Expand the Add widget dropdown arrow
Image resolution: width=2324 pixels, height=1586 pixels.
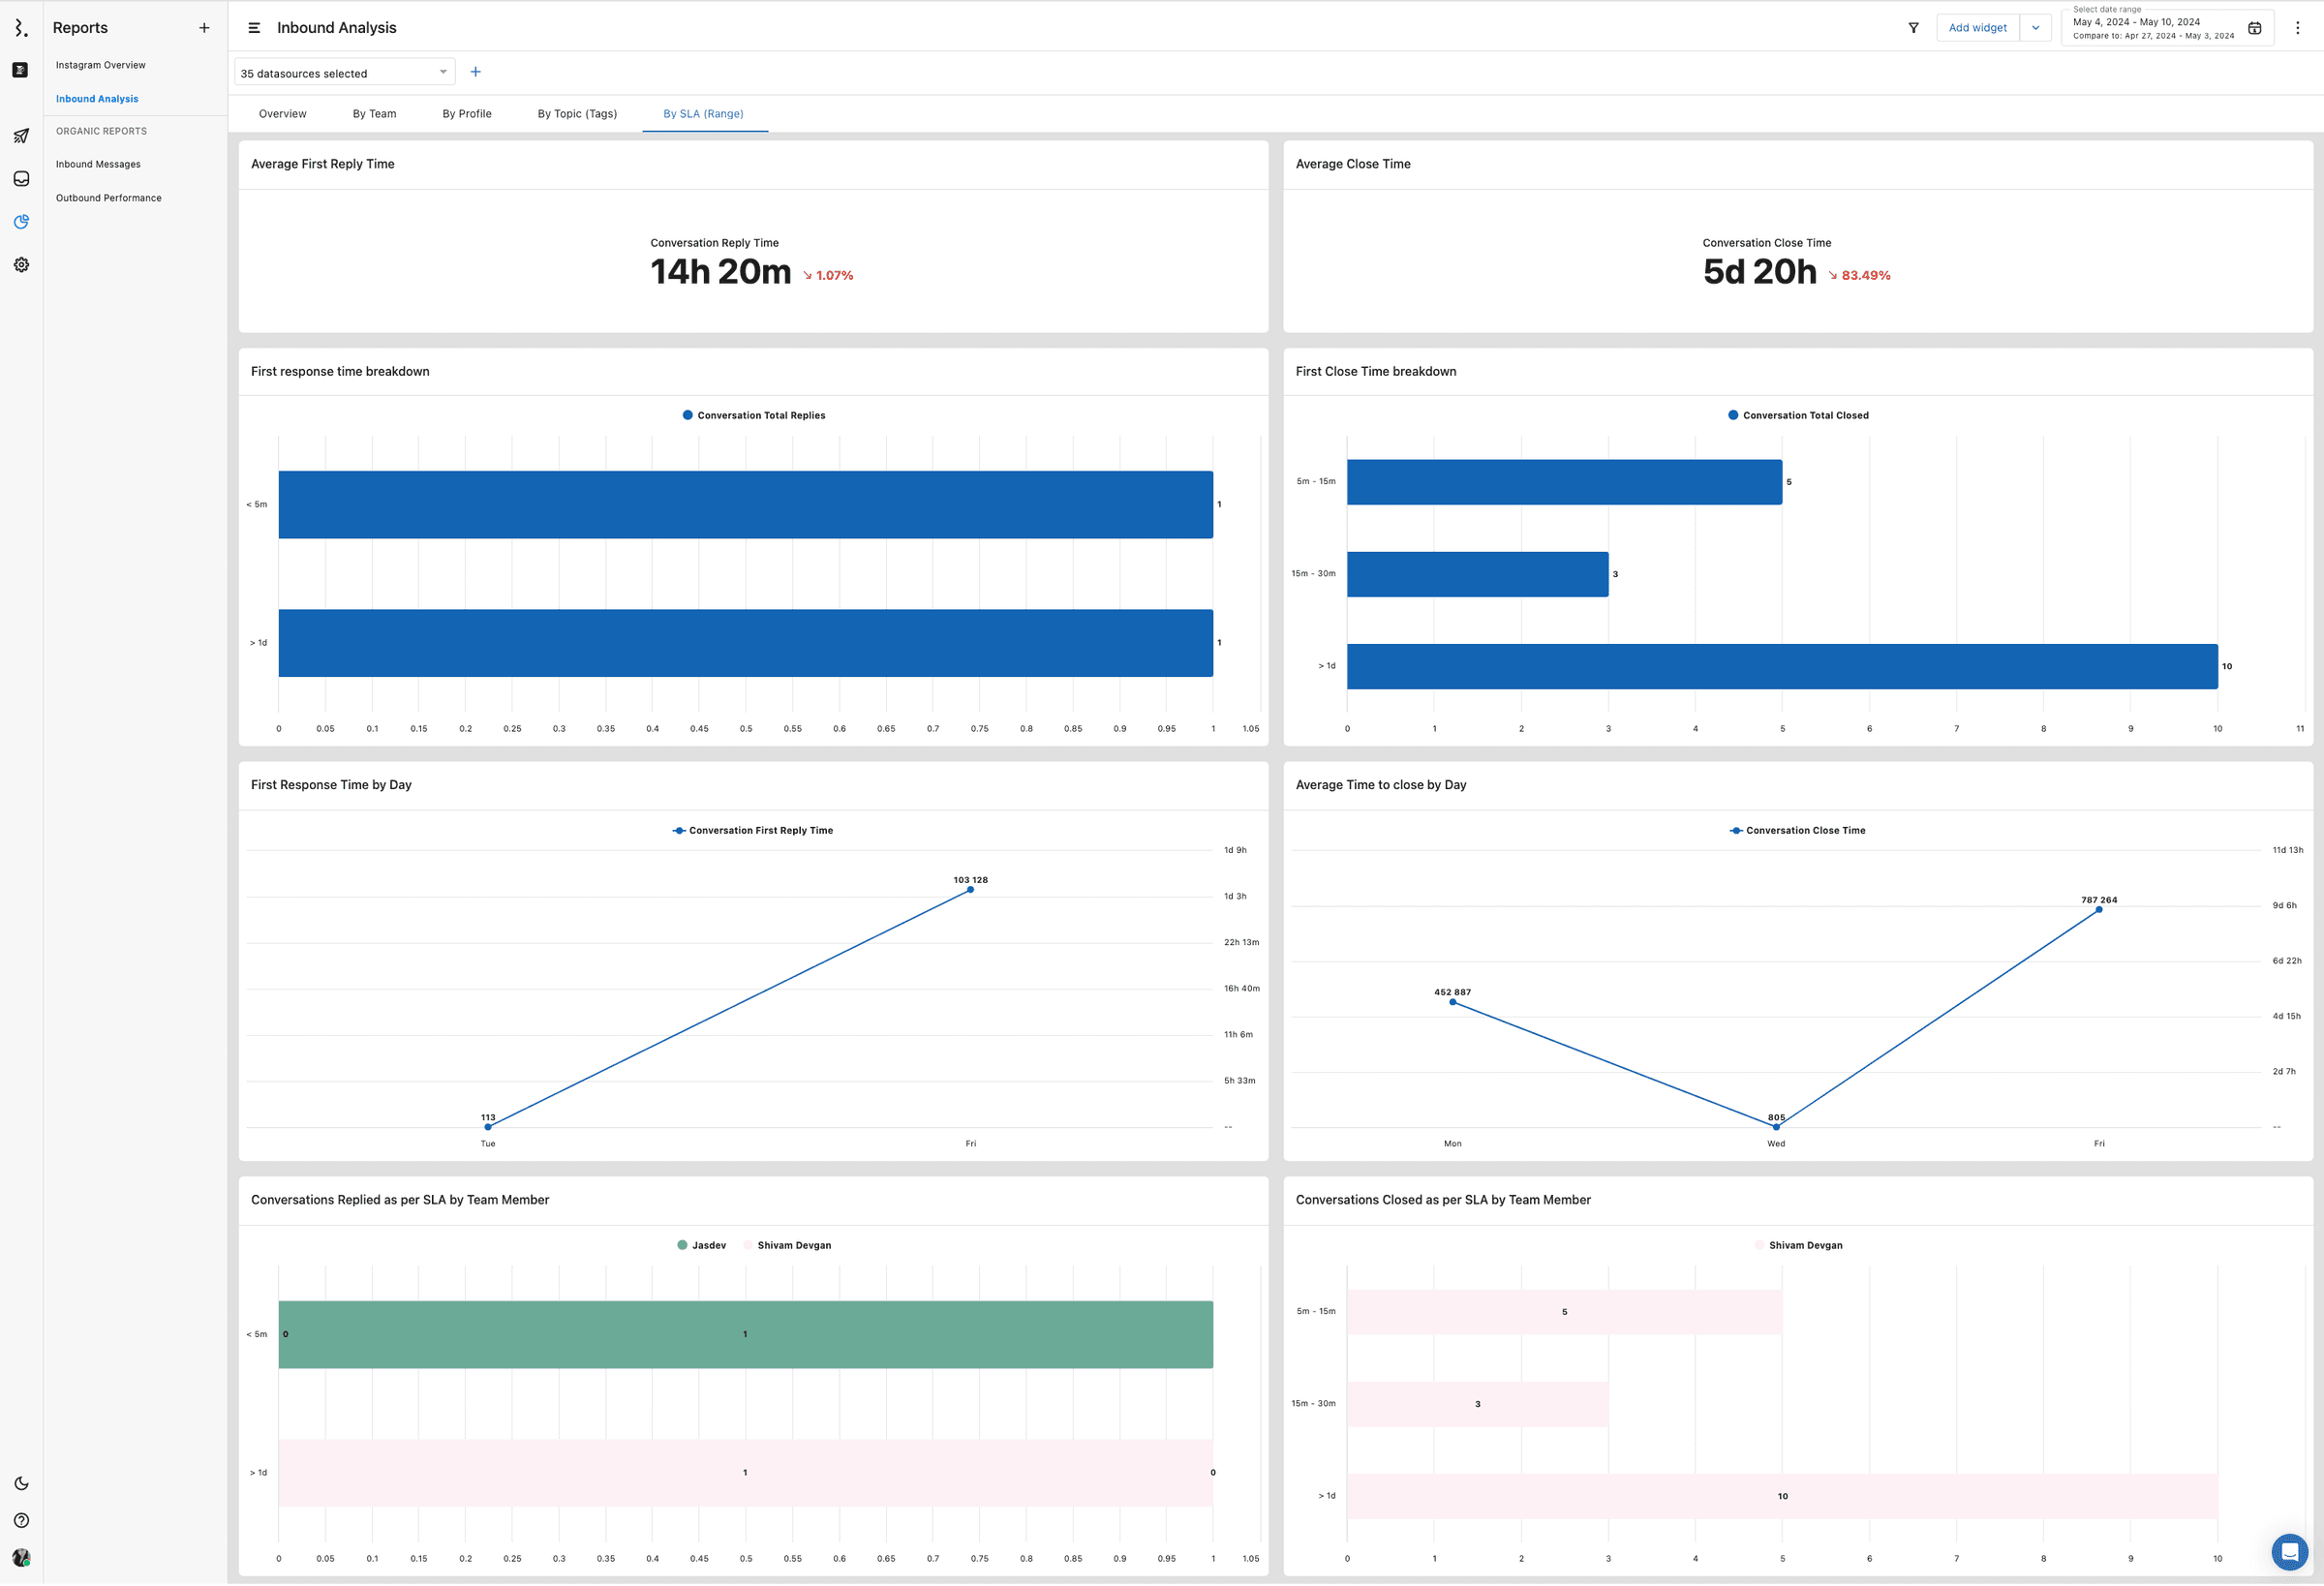2035,28
